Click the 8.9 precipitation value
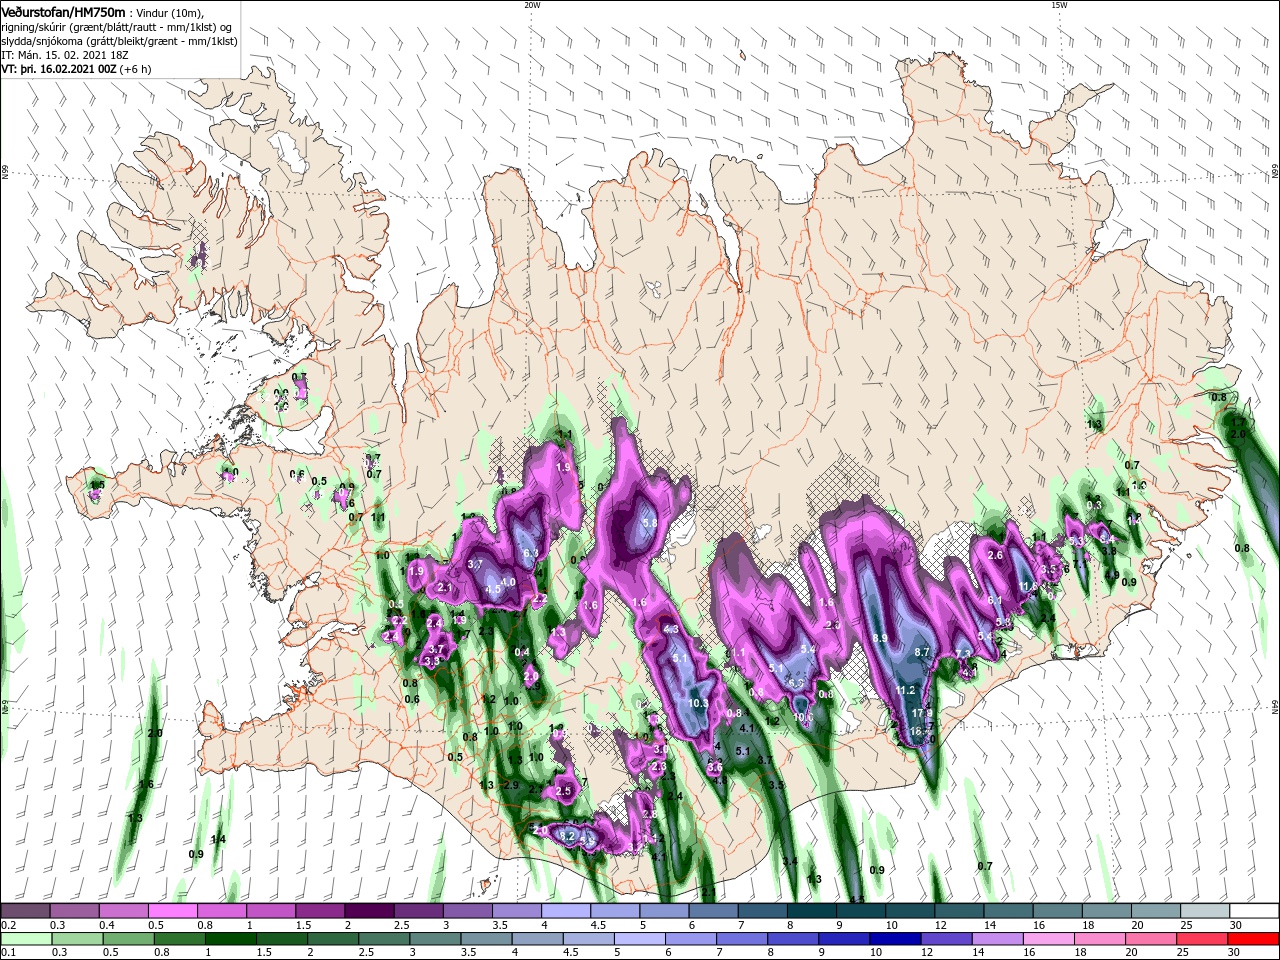The image size is (1280, 960). pyautogui.click(x=880, y=638)
